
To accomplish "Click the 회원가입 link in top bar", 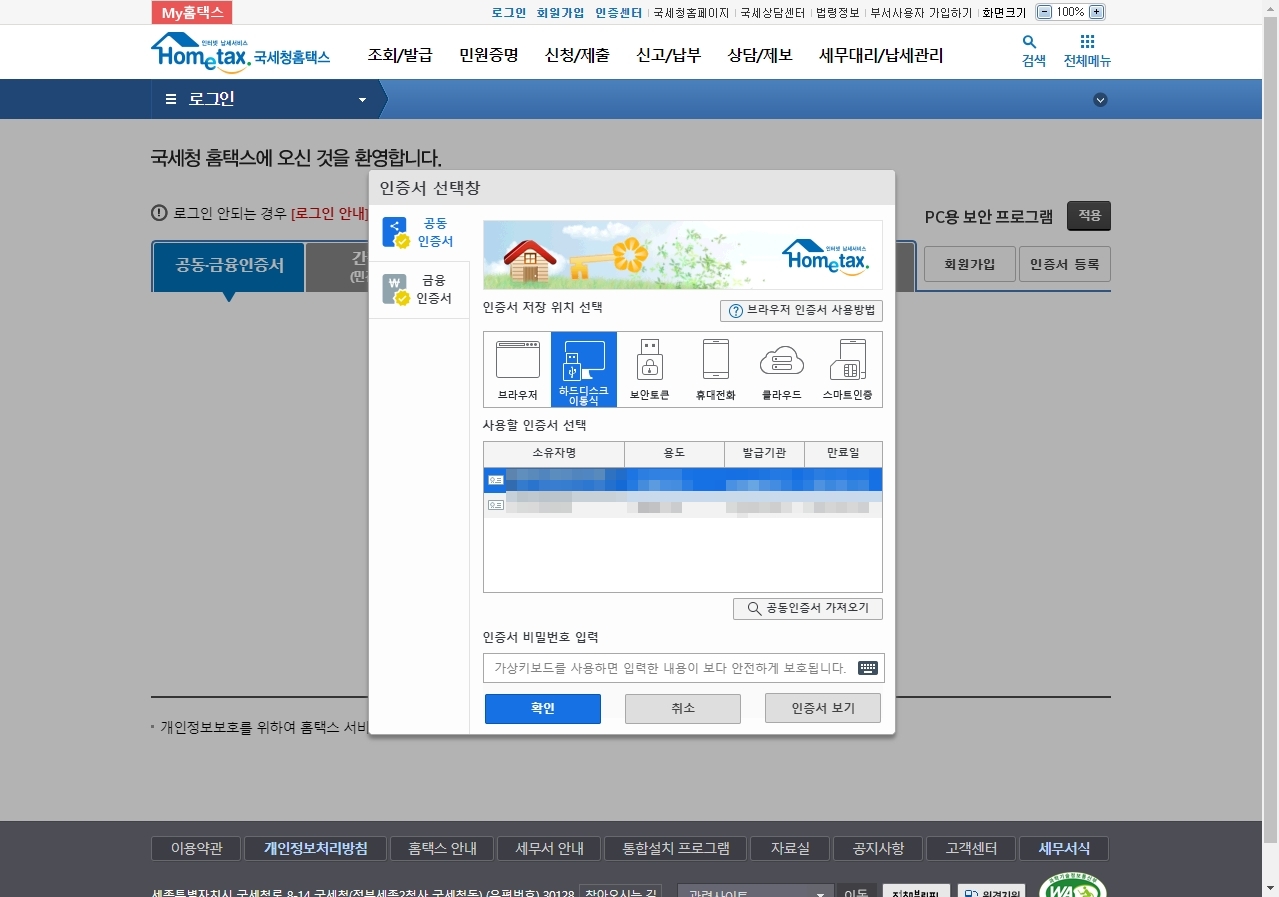I will [x=560, y=13].
